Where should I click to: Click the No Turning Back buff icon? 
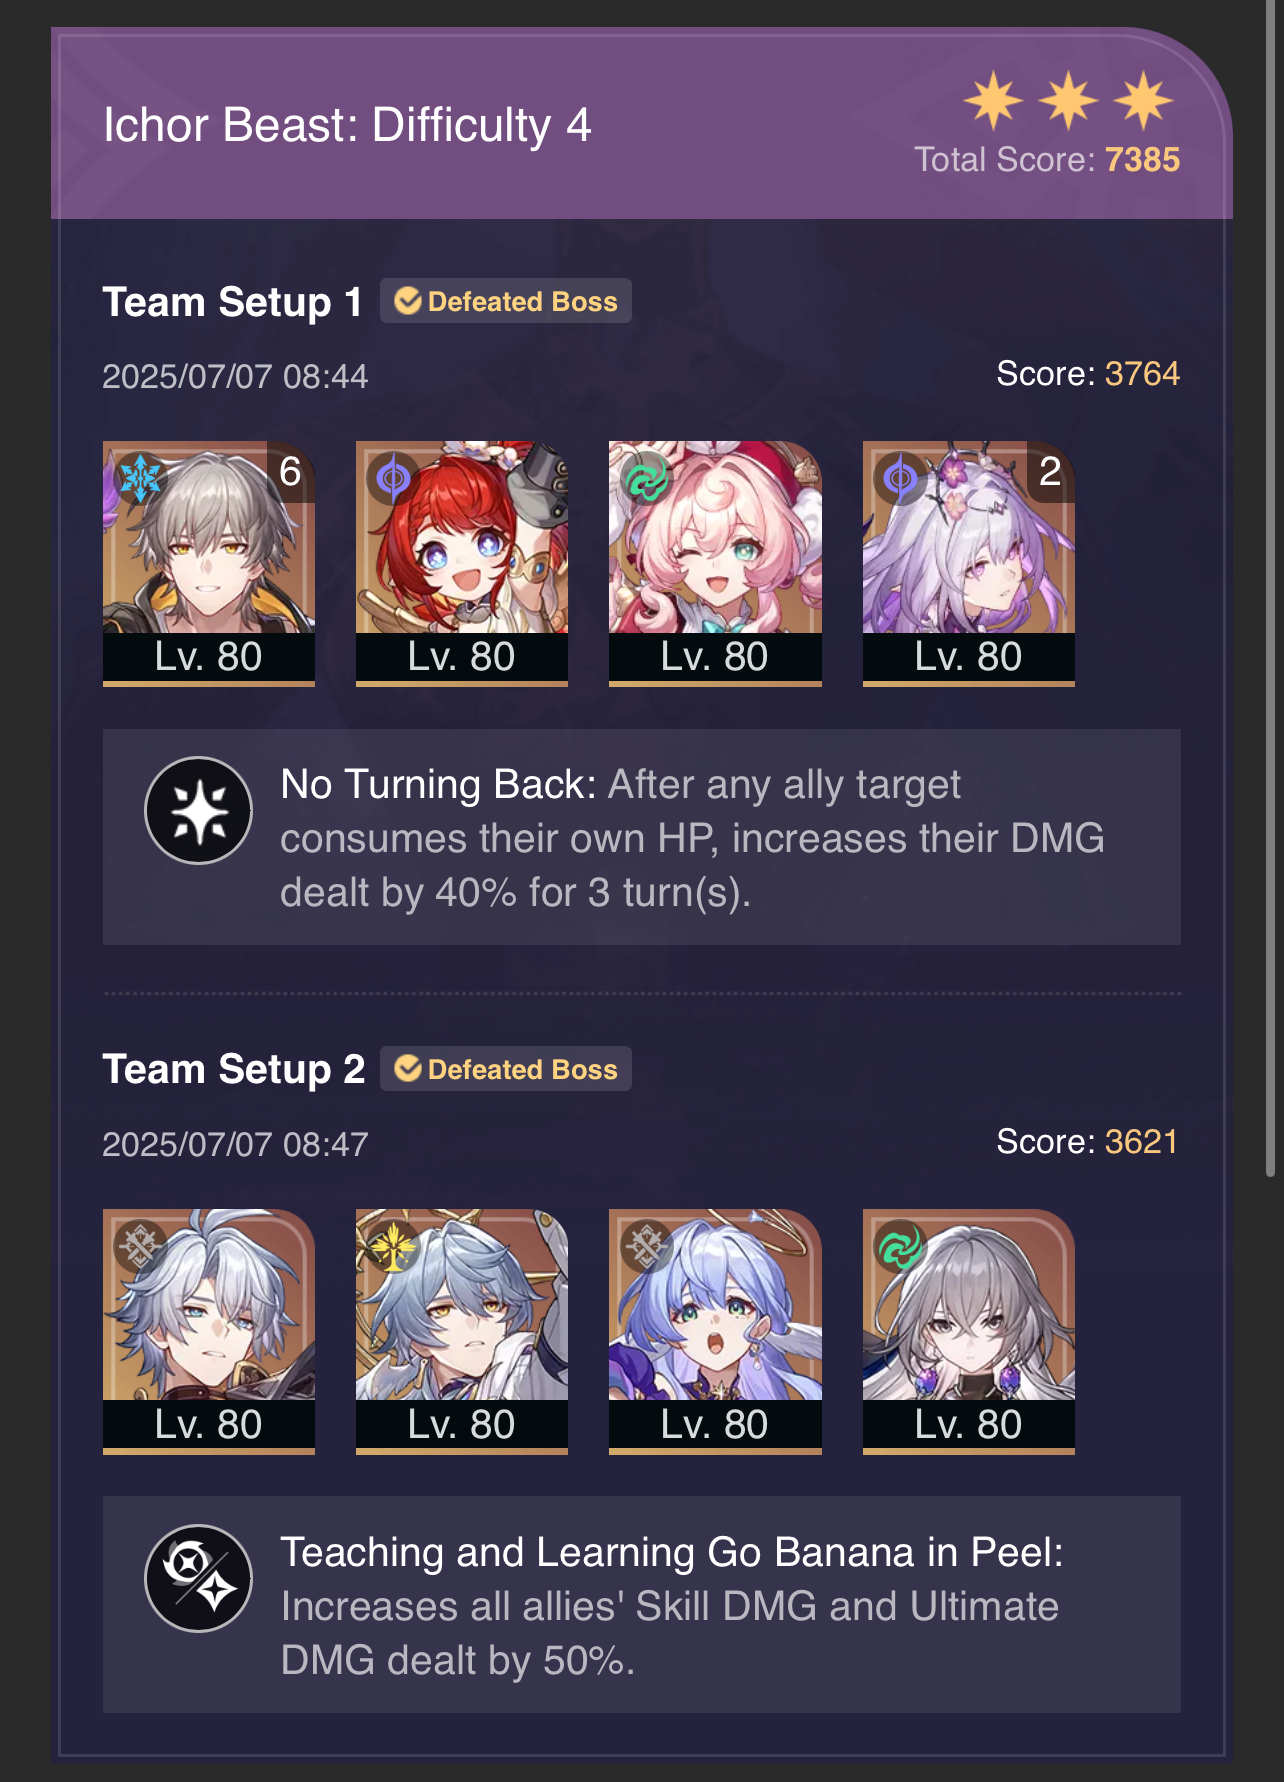pos(198,810)
